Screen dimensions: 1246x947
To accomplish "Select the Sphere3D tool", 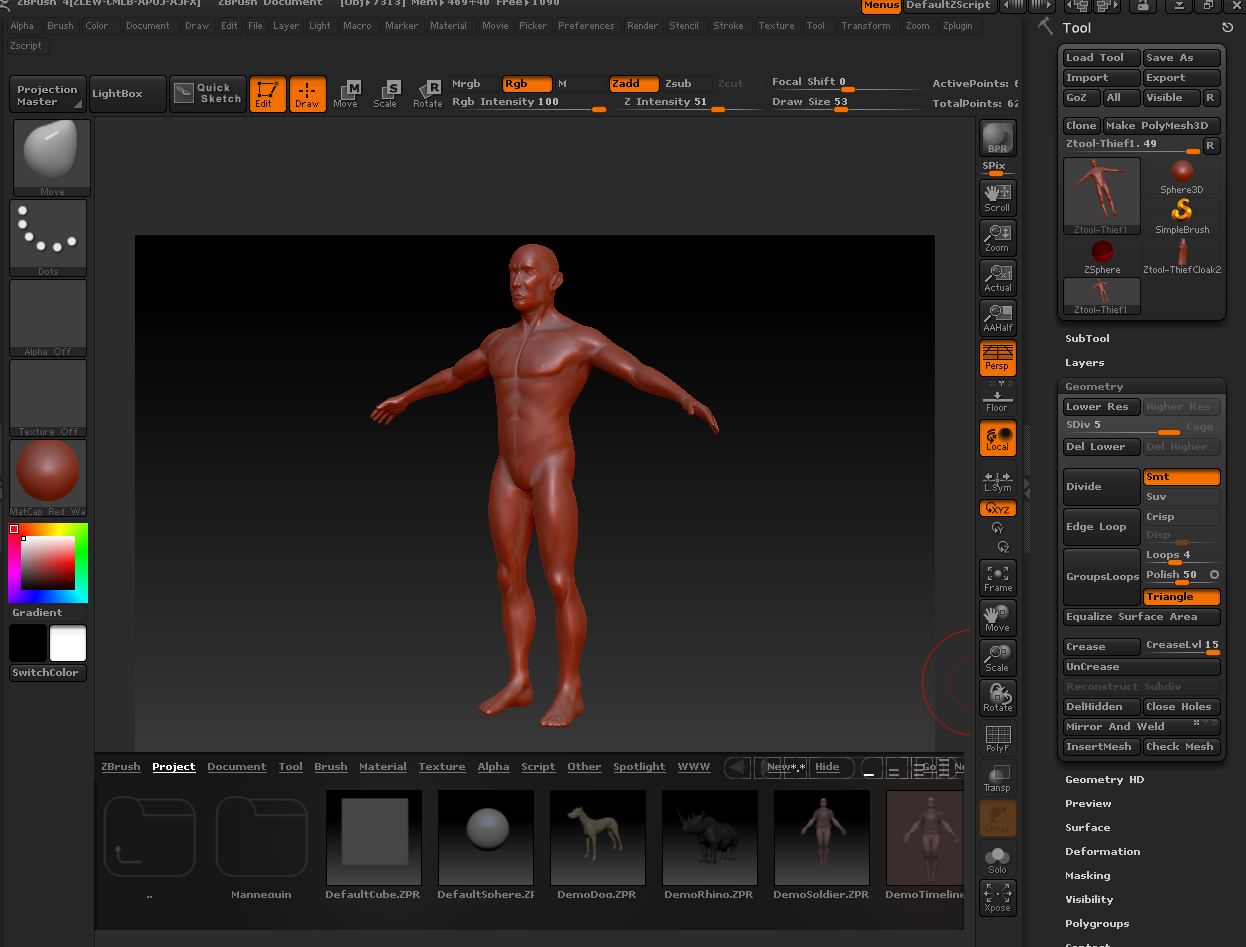I will tap(1182, 176).
